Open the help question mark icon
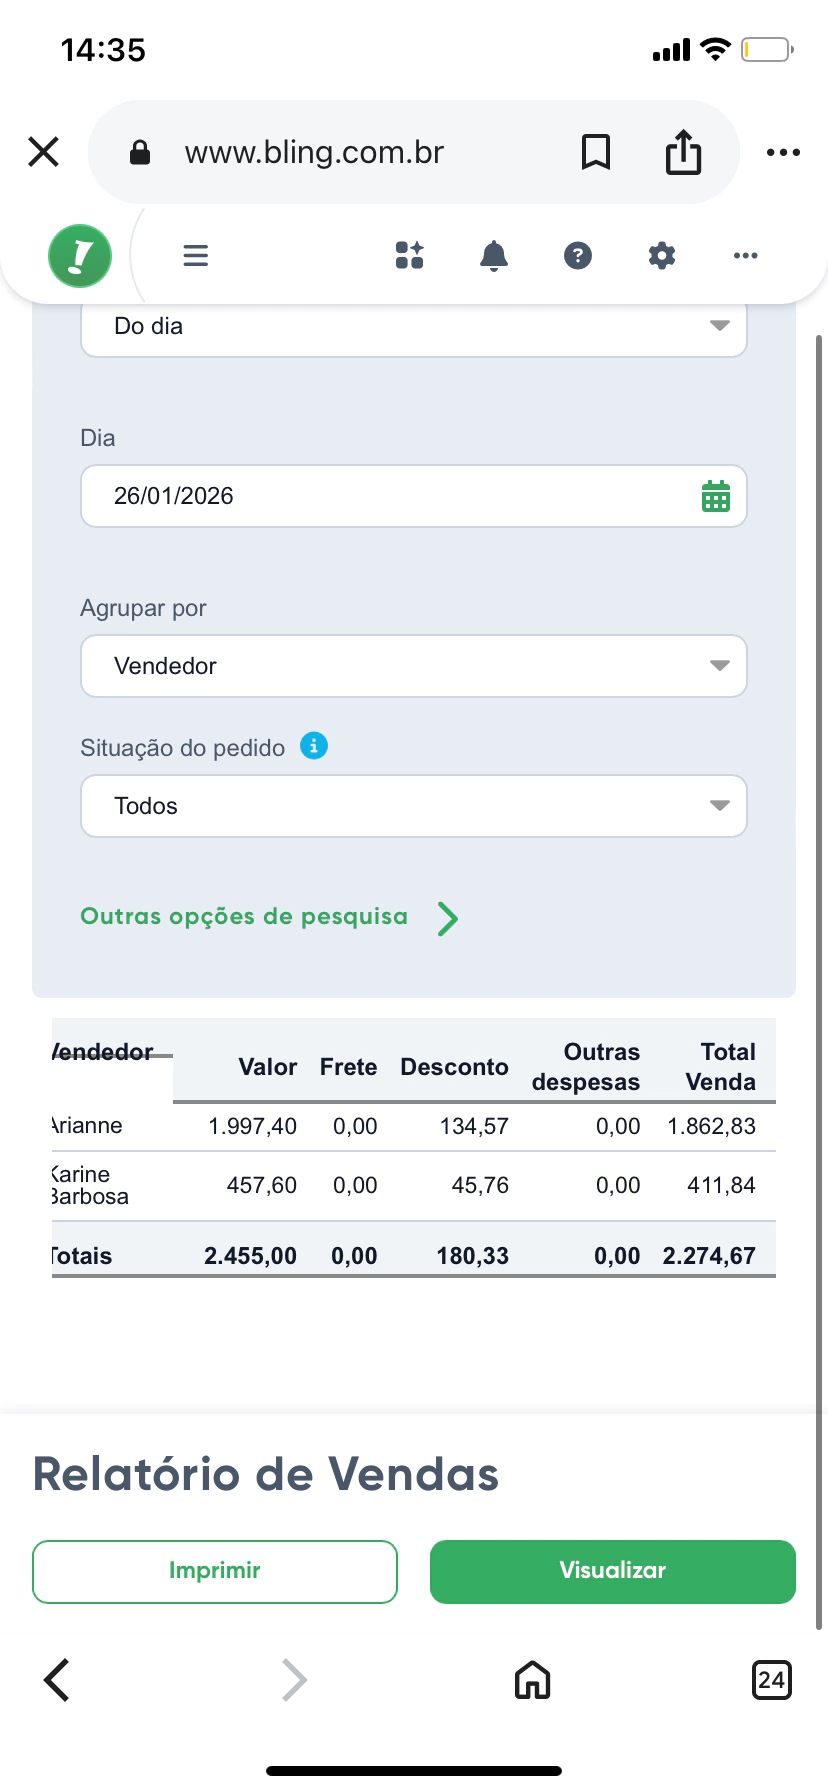The width and height of the screenshot is (828, 1792). 578,256
